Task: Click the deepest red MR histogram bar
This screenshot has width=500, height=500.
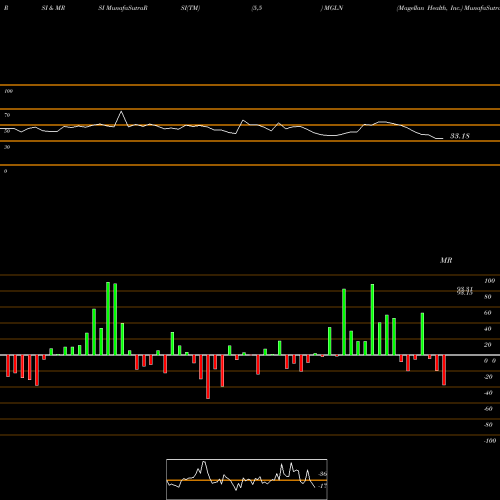Action: click(208, 377)
